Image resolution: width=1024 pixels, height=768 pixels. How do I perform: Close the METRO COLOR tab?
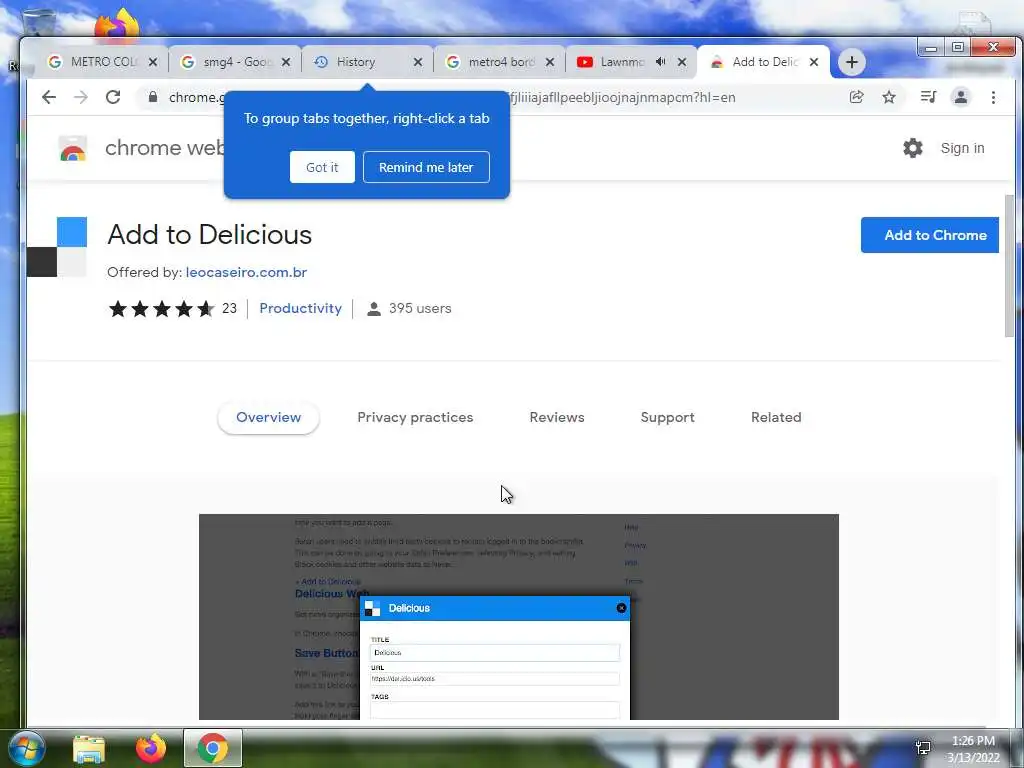click(153, 62)
